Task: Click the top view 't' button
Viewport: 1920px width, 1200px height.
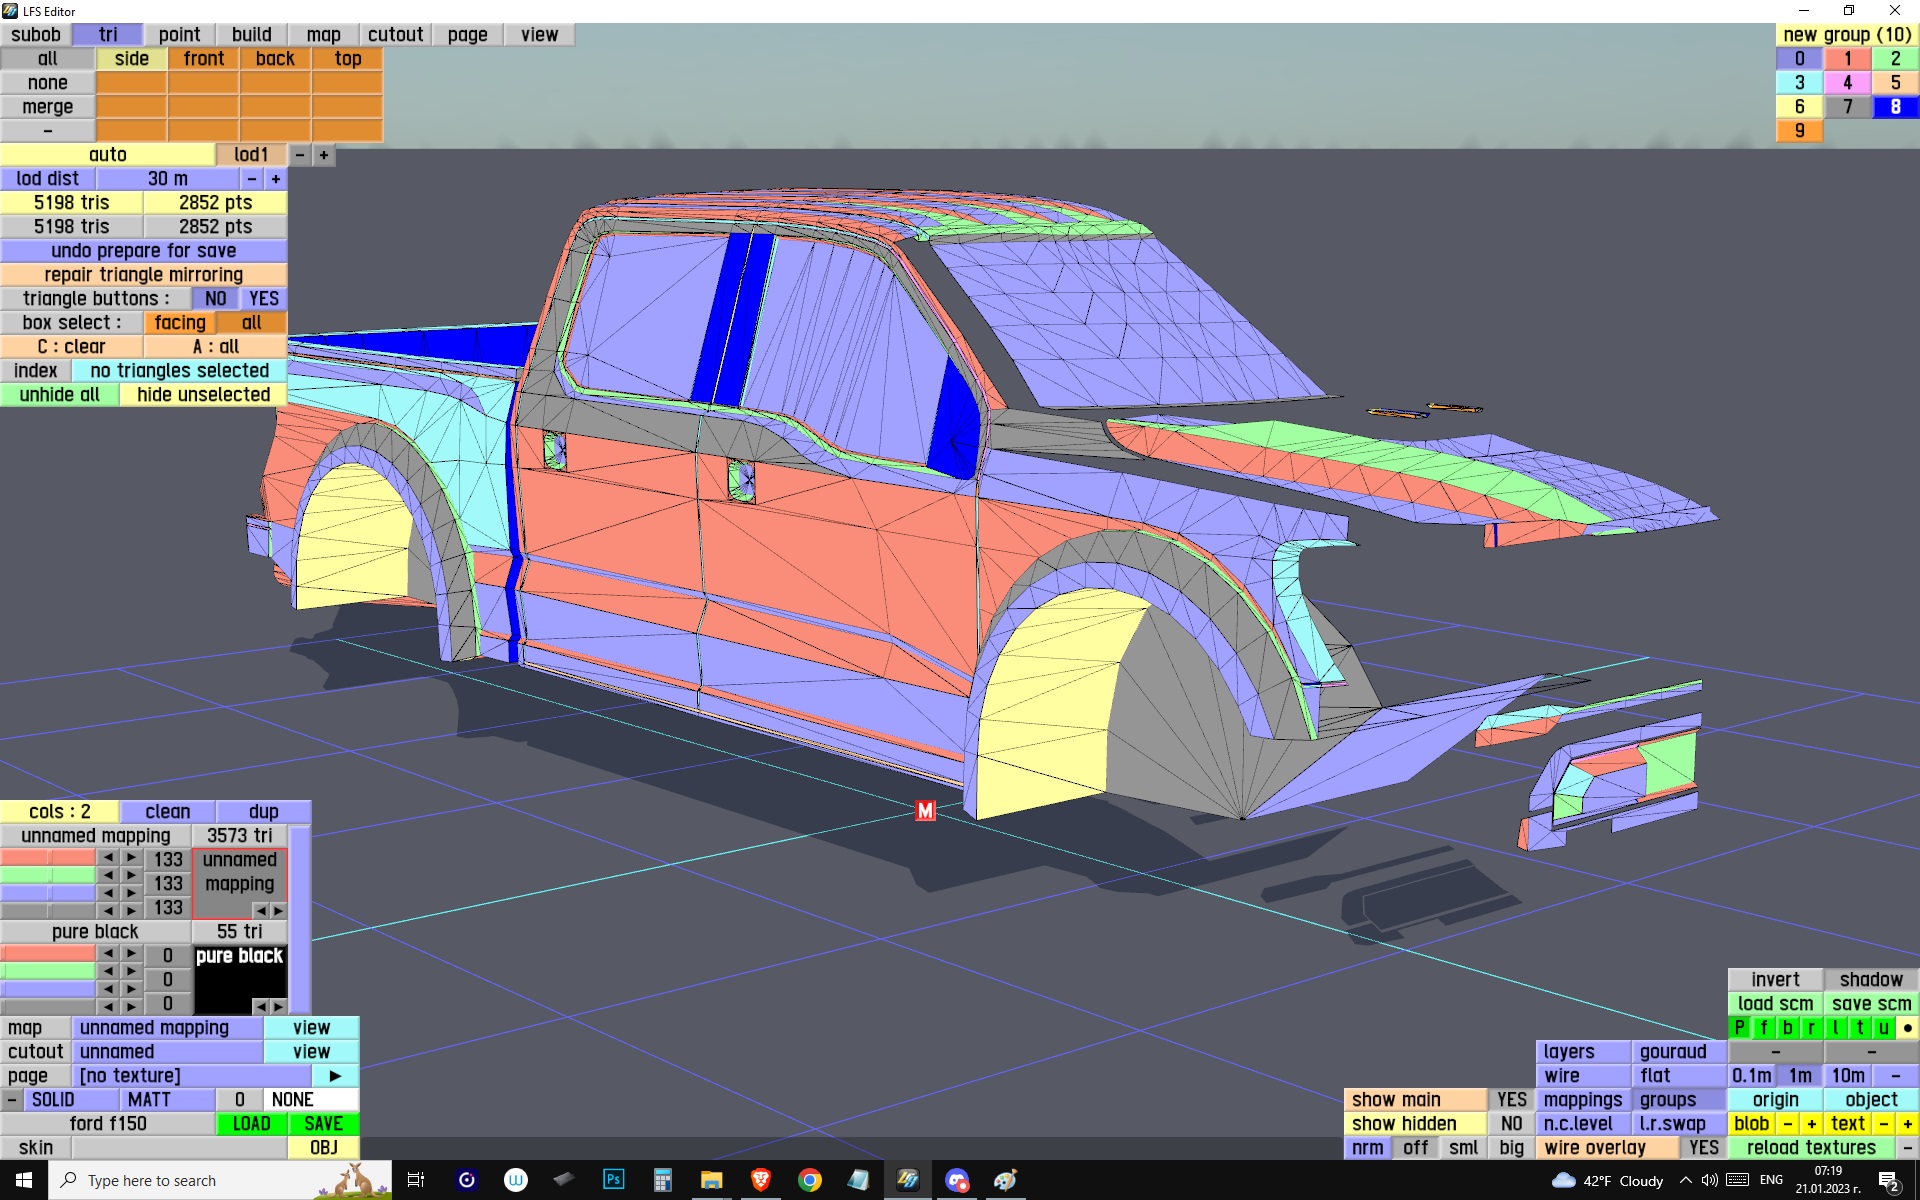Action: pyautogui.click(x=1860, y=1027)
